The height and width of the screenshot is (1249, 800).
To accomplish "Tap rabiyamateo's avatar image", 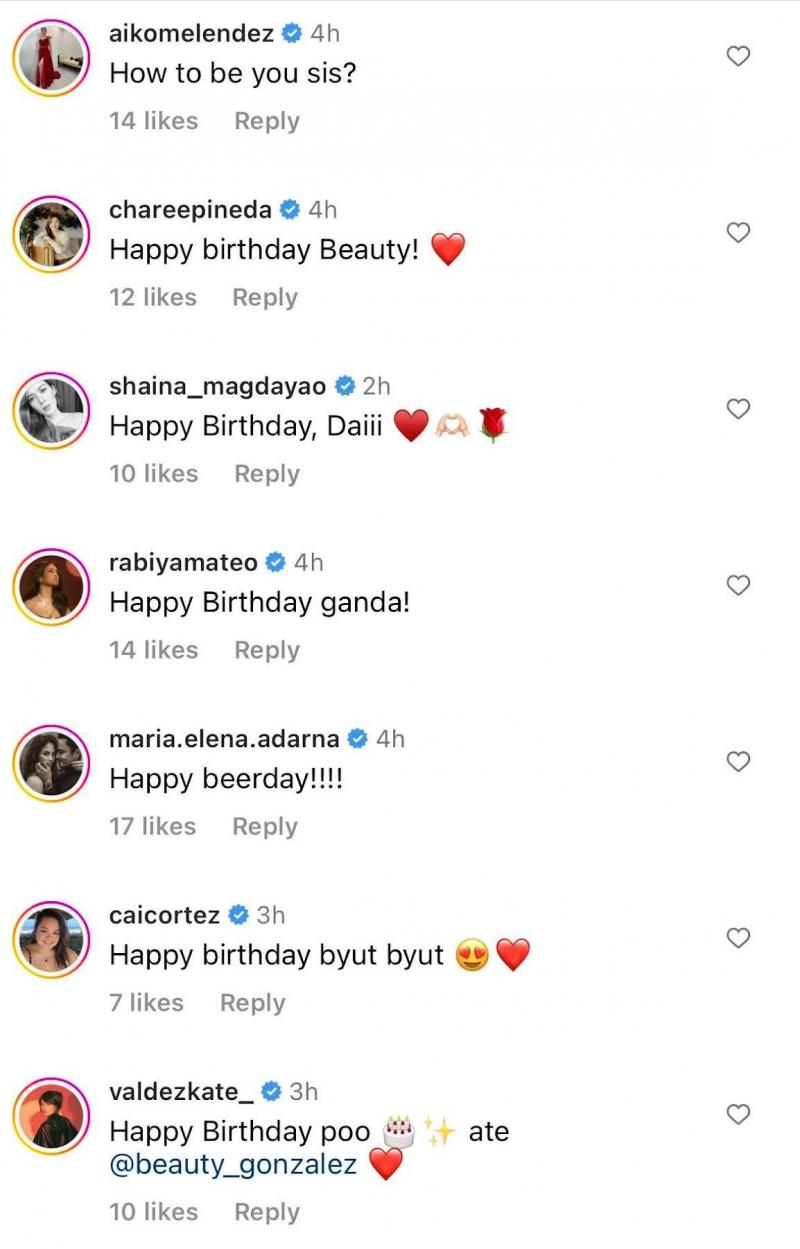I will (50, 586).
